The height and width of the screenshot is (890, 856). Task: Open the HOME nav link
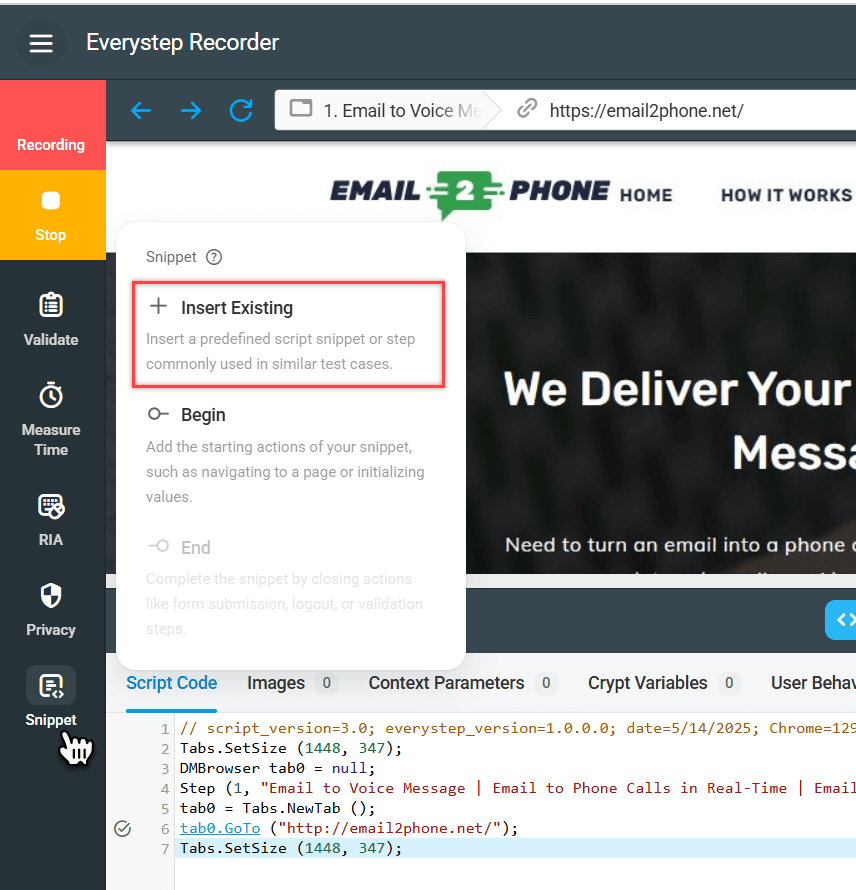click(646, 195)
